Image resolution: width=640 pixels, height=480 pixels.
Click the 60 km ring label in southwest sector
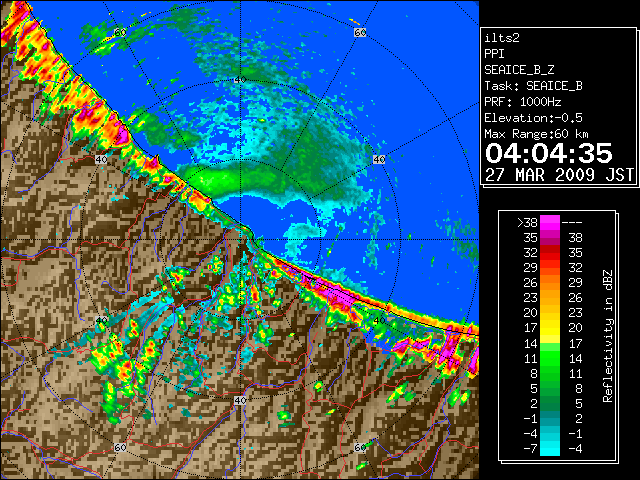120,447
